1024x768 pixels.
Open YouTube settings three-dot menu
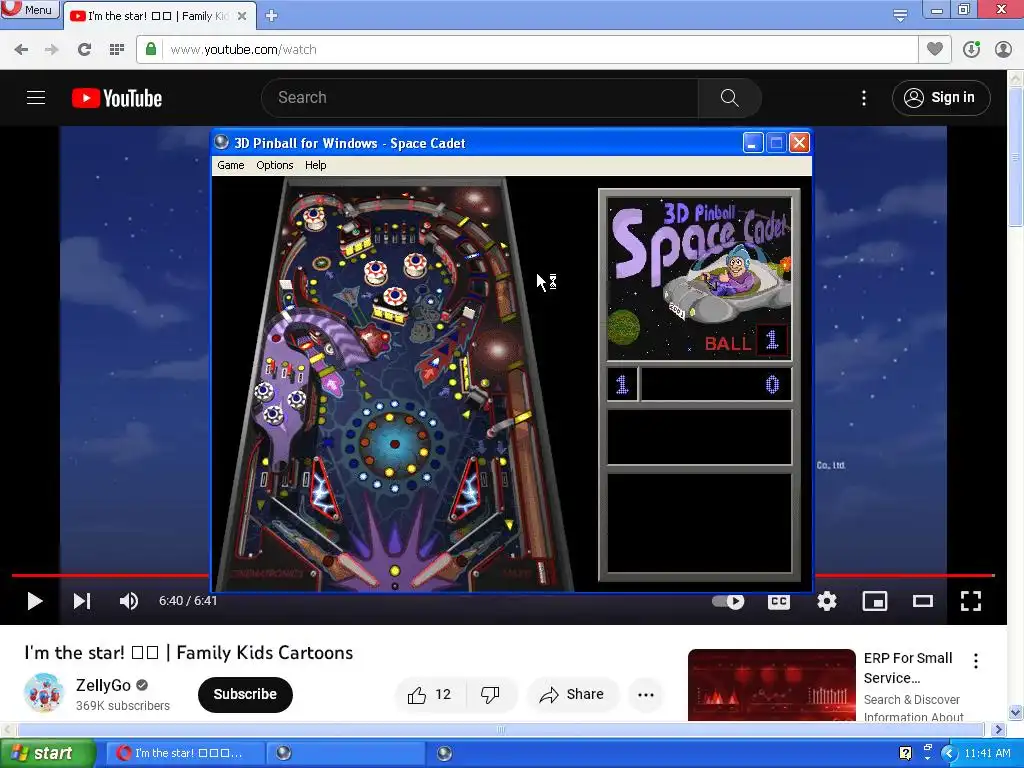864,98
